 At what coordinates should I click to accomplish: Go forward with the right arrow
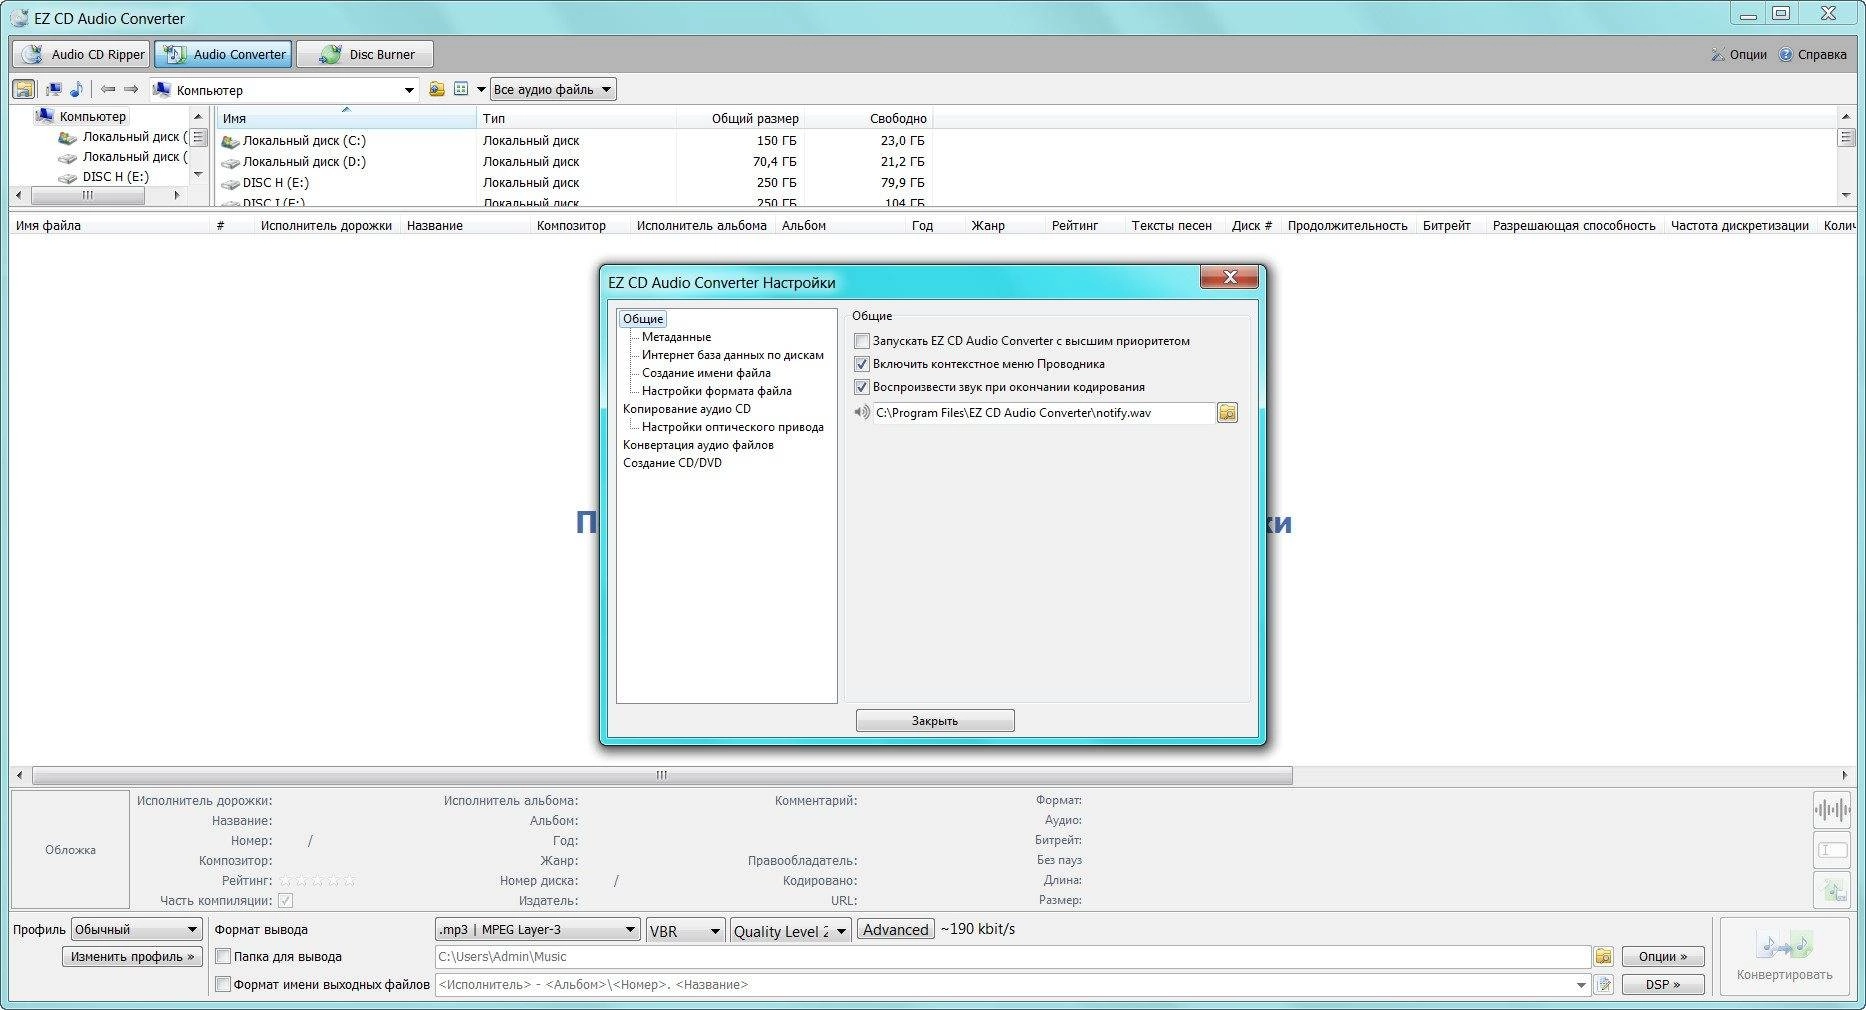tap(131, 89)
